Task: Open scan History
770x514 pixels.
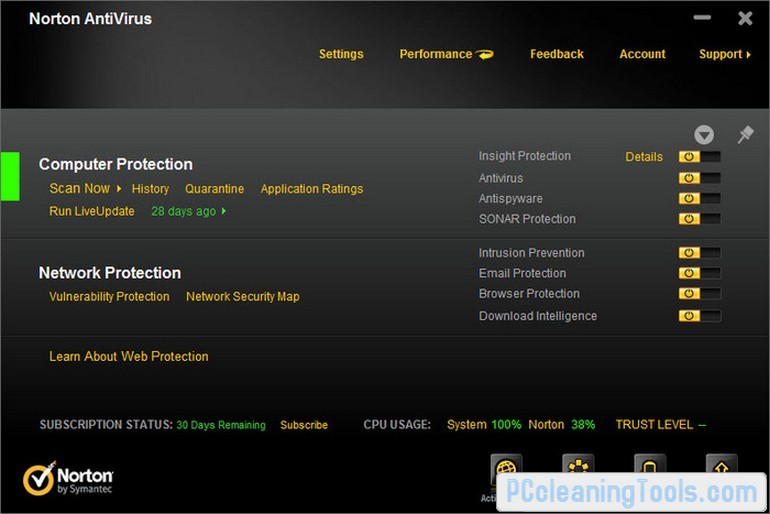Action: (x=150, y=189)
